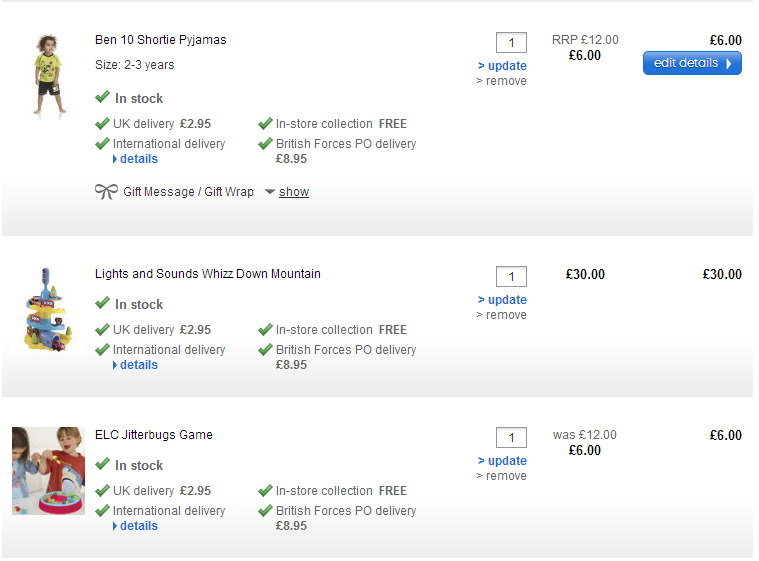Update quantity for ELC Jitterbugs Game
The width and height of the screenshot is (759, 561).
(x=506, y=461)
